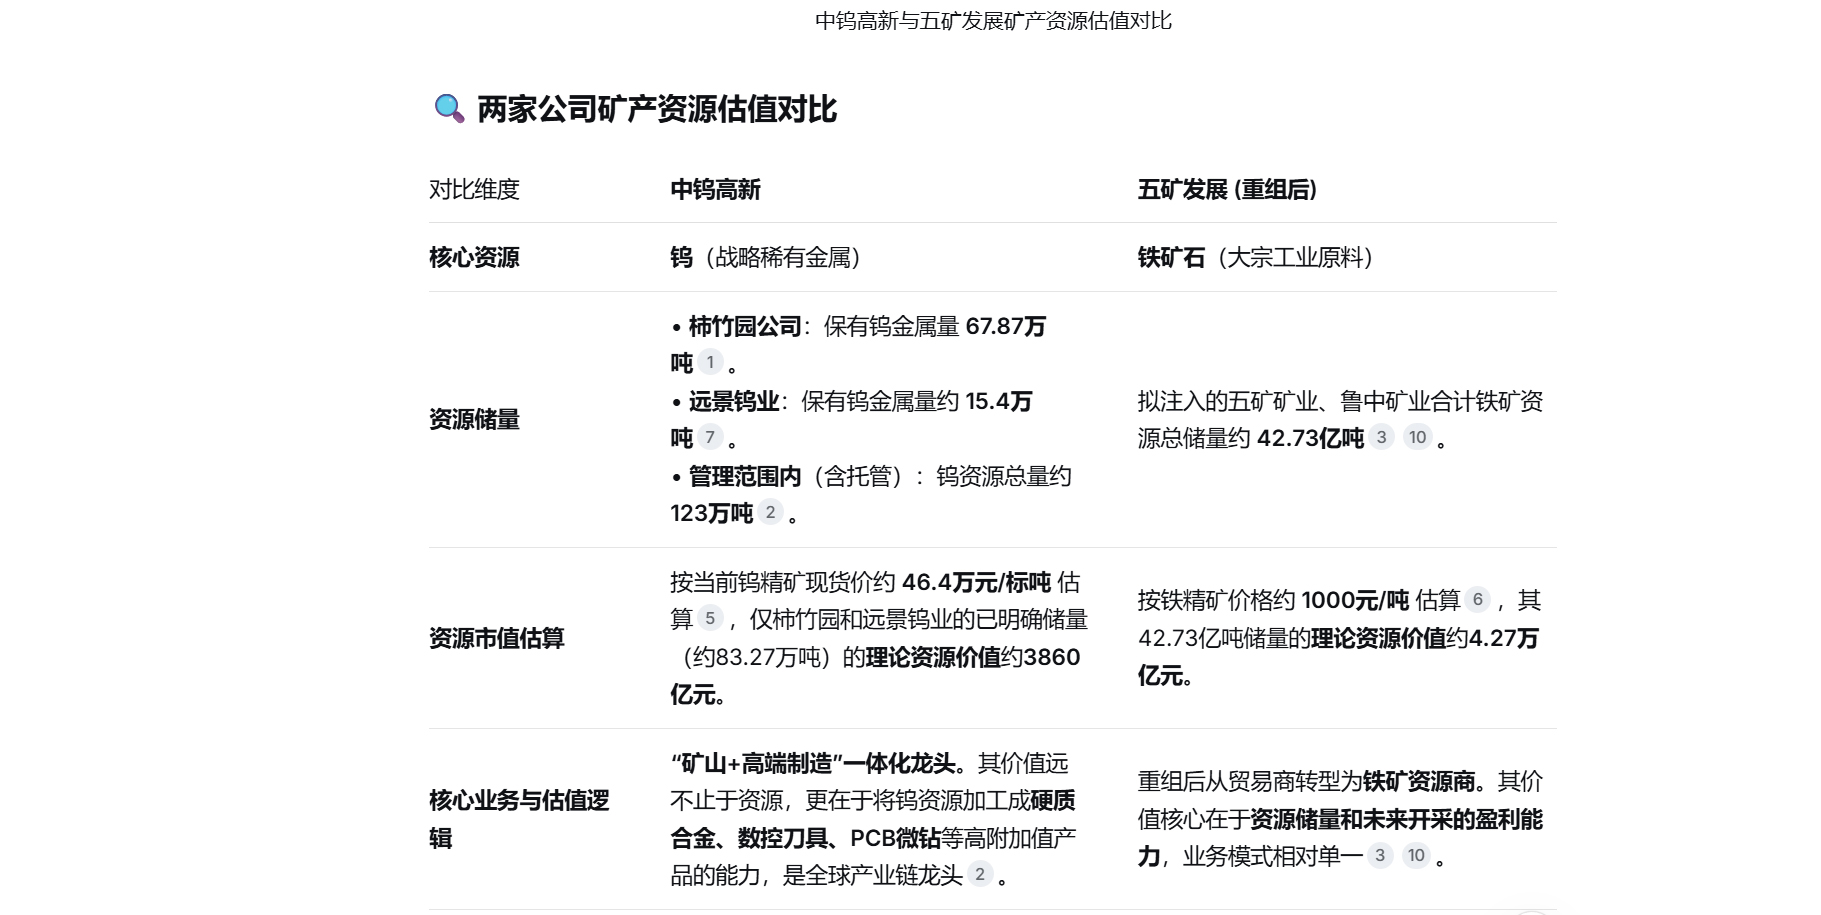Image resolution: width=1821 pixels, height=915 pixels.
Task: Click the bold text 远景钨业
Action: click(x=734, y=401)
